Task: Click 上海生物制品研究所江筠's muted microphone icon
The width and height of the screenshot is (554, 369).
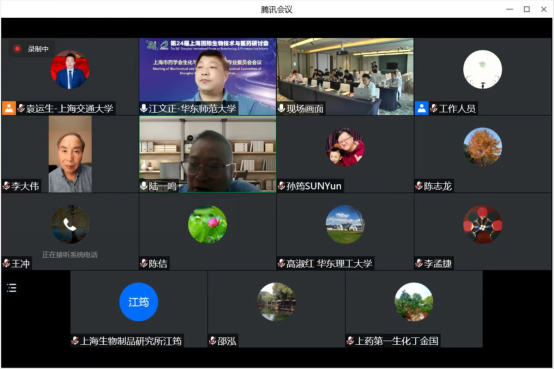Action: coord(75,341)
